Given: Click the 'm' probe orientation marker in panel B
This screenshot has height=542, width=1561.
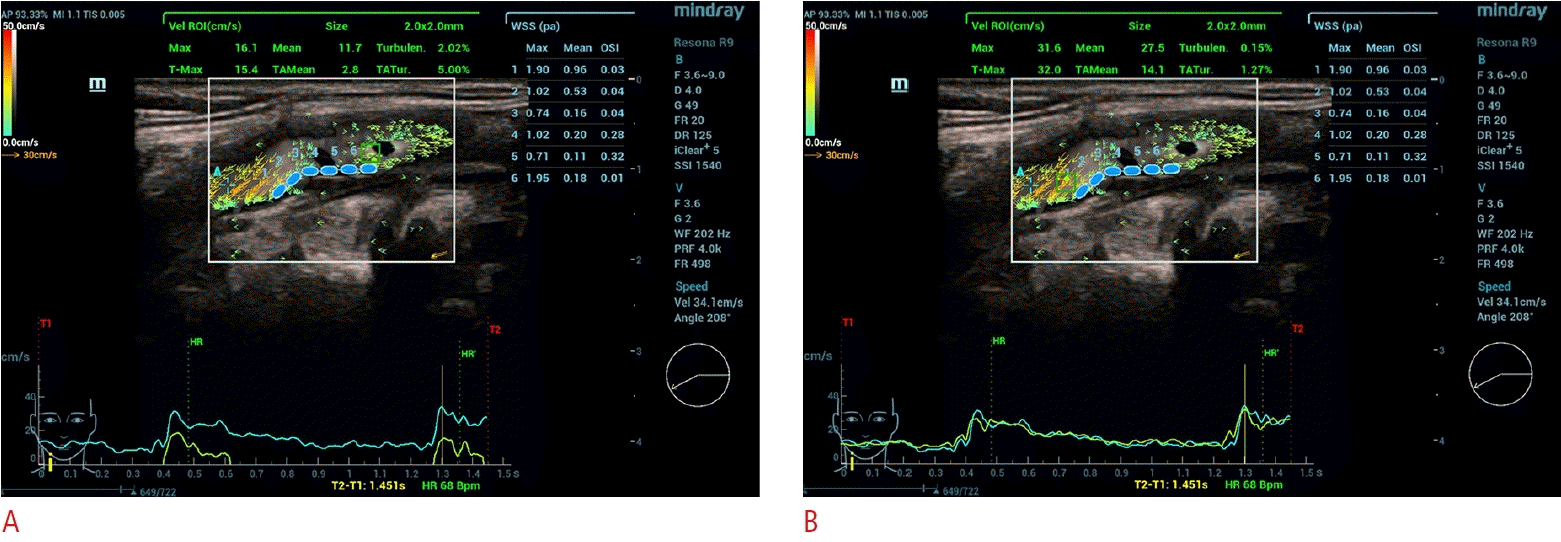Looking at the screenshot, I should [900, 84].
